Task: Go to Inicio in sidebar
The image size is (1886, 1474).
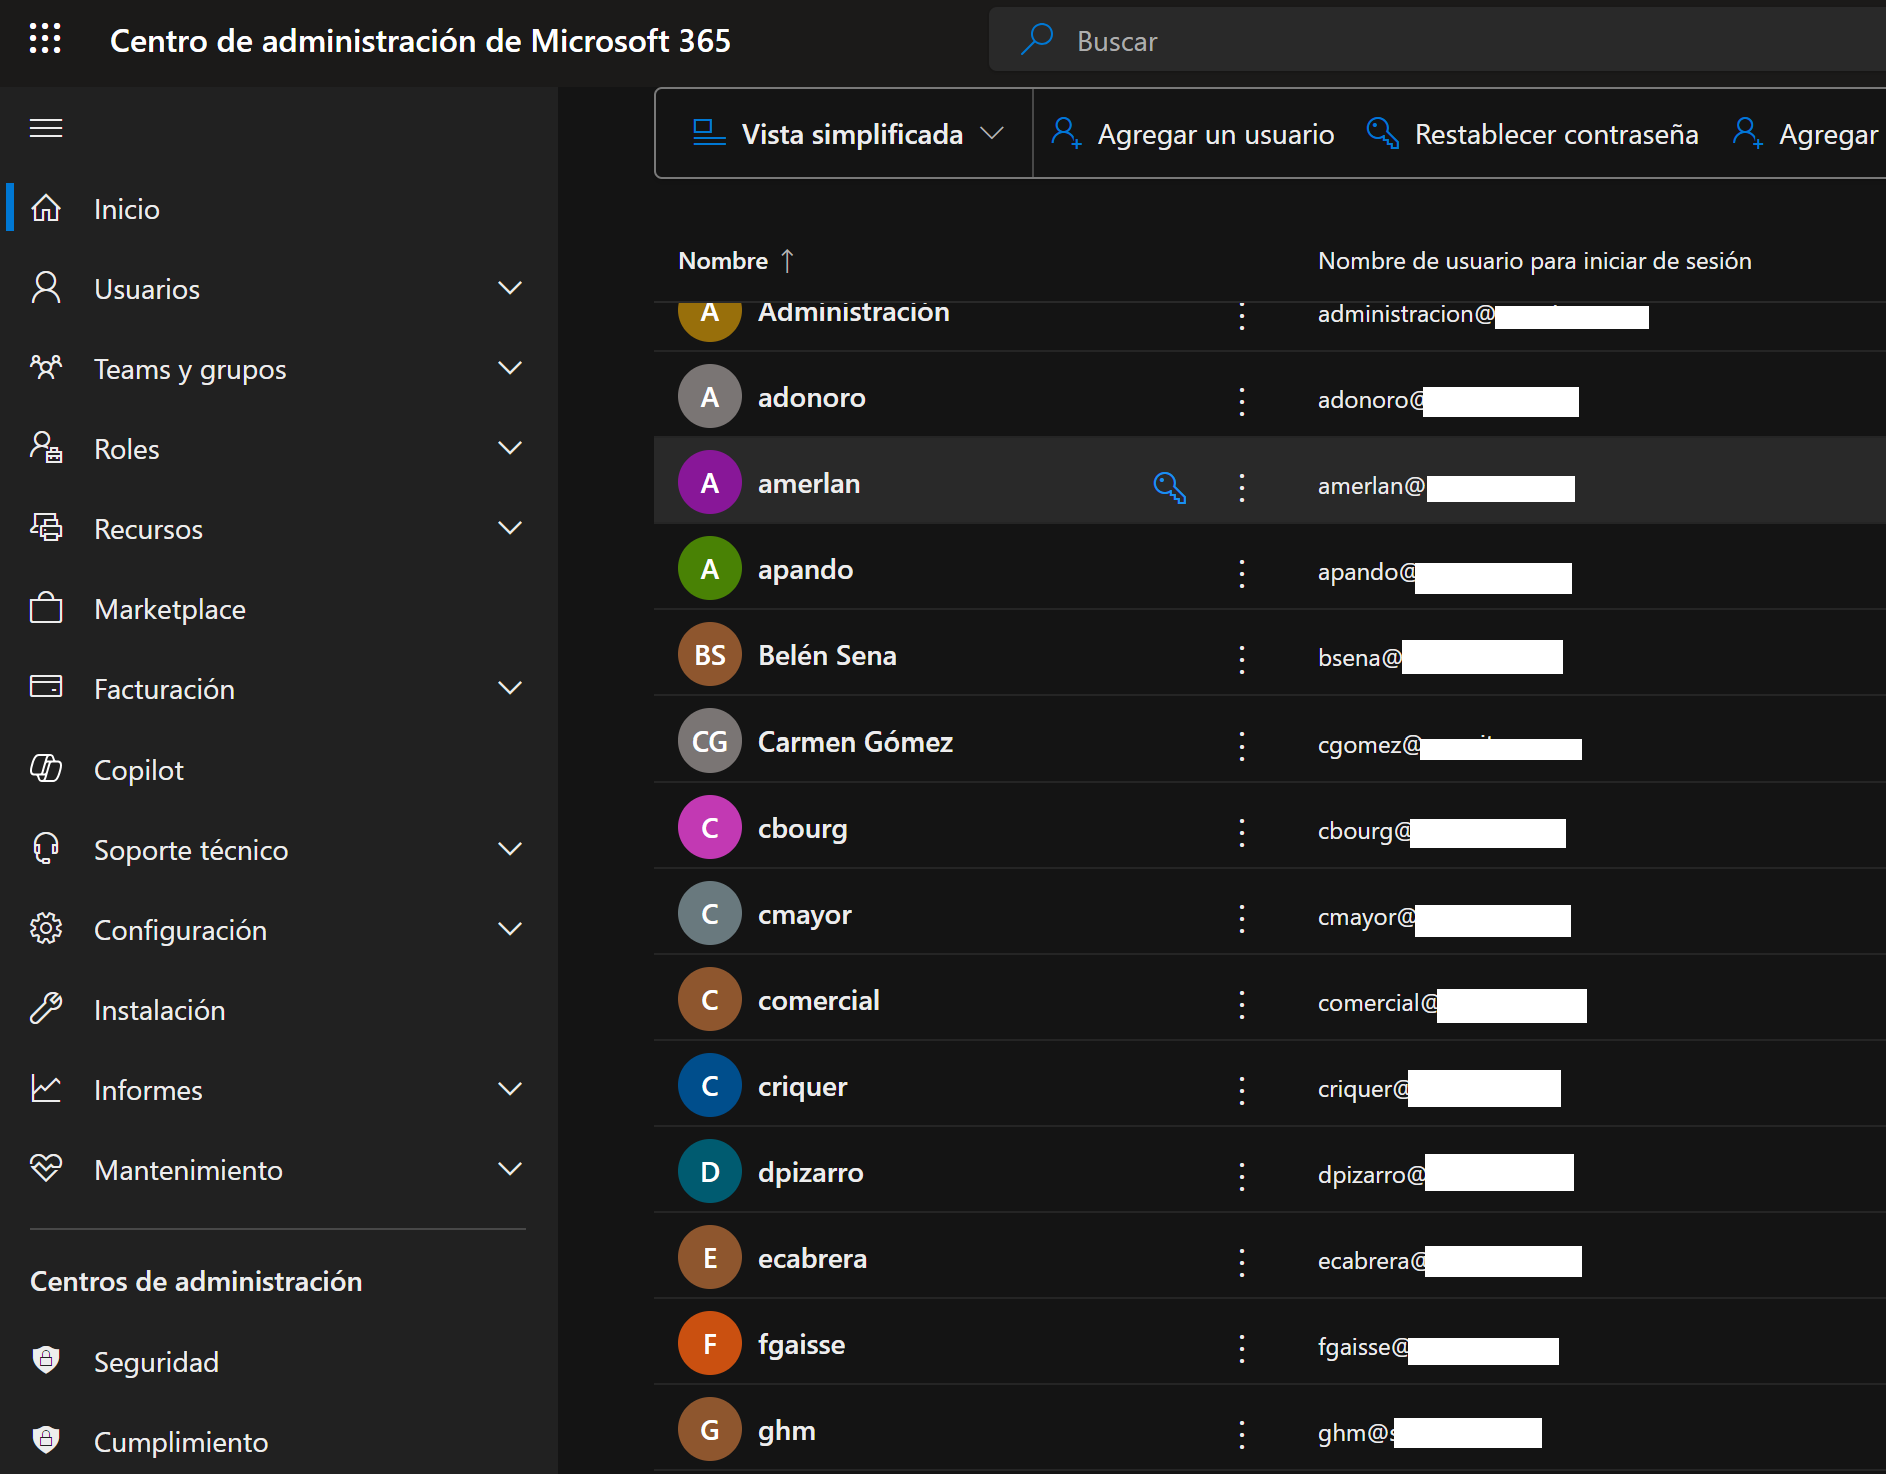Action: (x=126, y=209)
